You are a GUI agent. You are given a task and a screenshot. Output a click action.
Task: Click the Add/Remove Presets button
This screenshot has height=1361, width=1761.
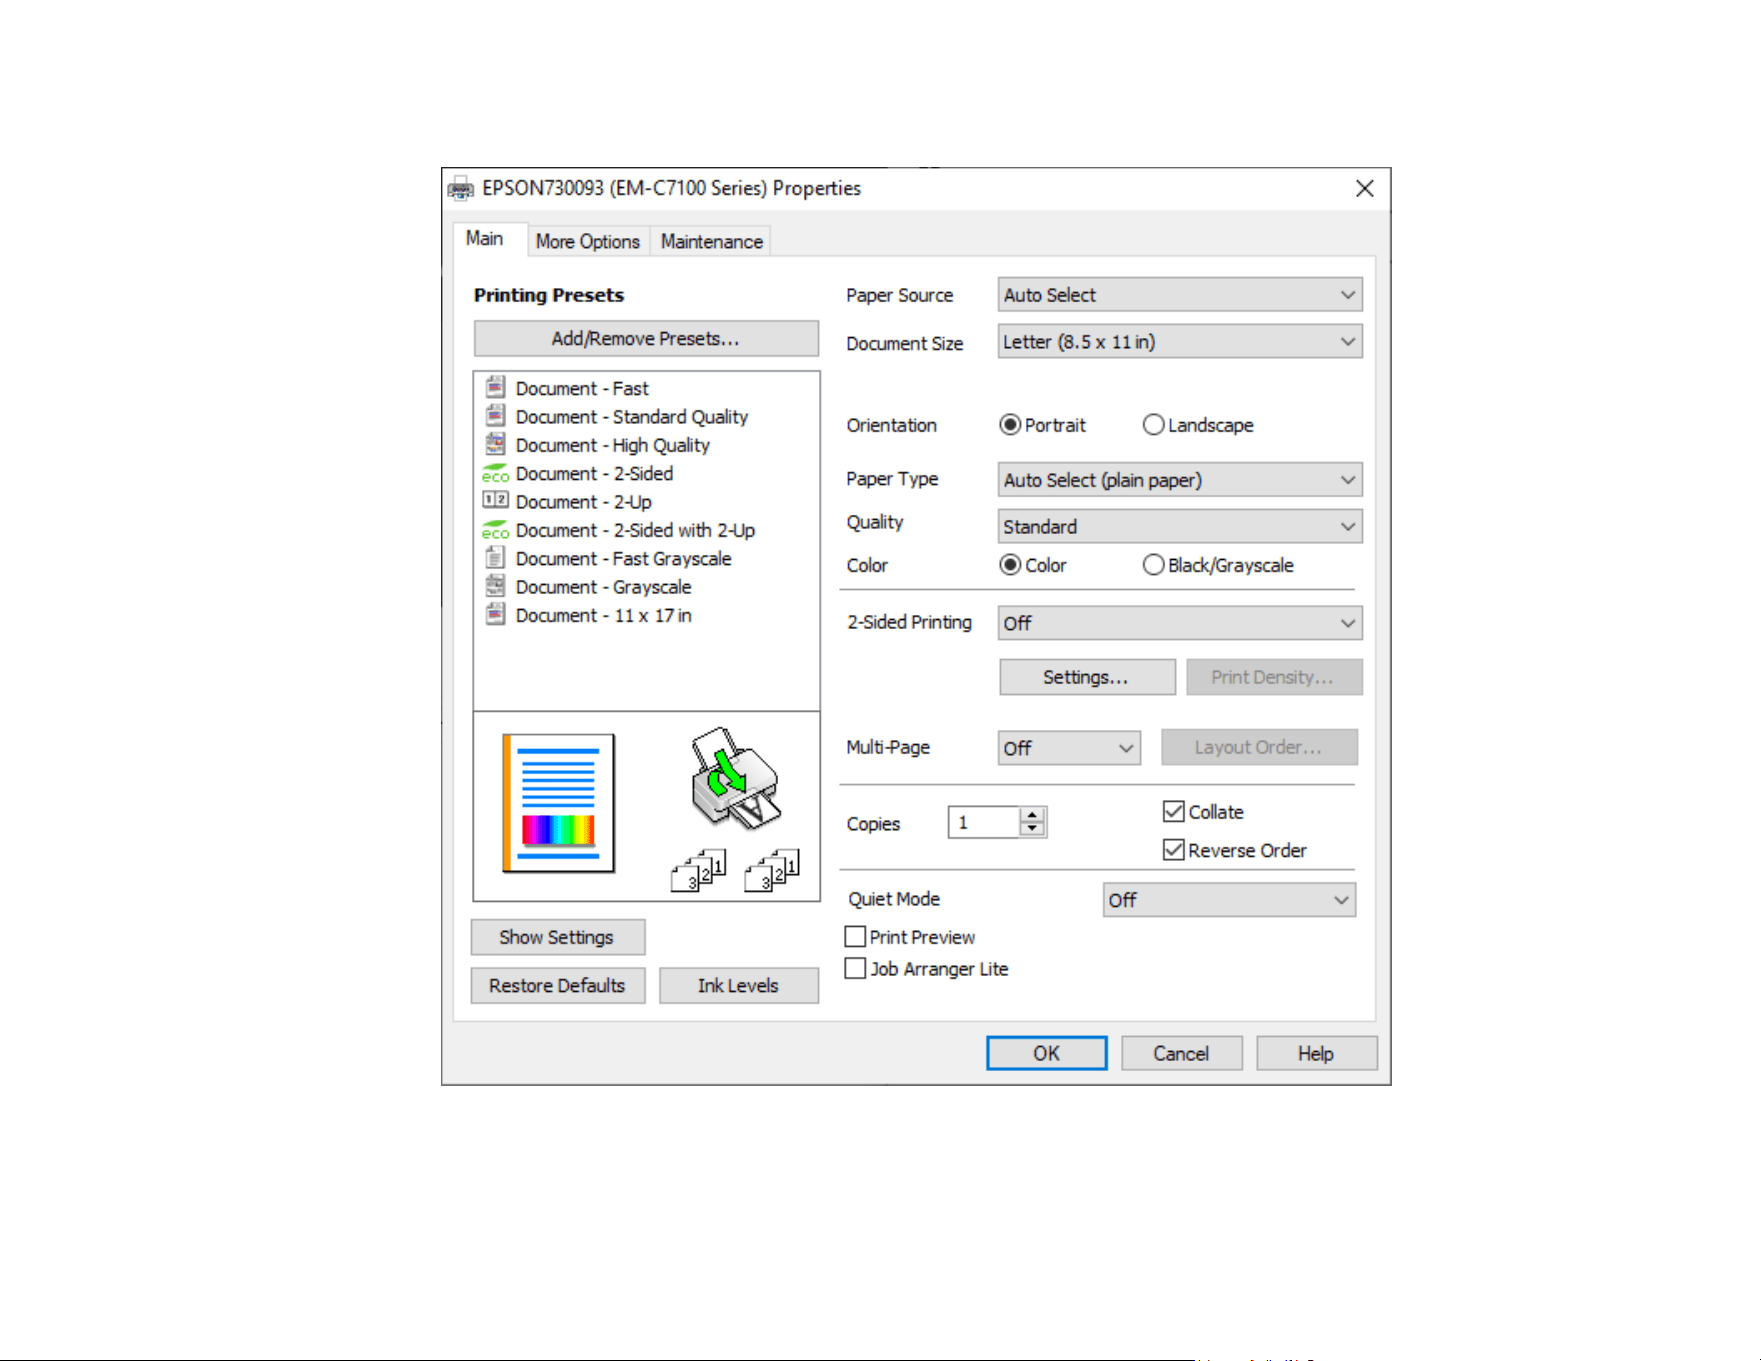pyautogui.click(x=646, y=338)
